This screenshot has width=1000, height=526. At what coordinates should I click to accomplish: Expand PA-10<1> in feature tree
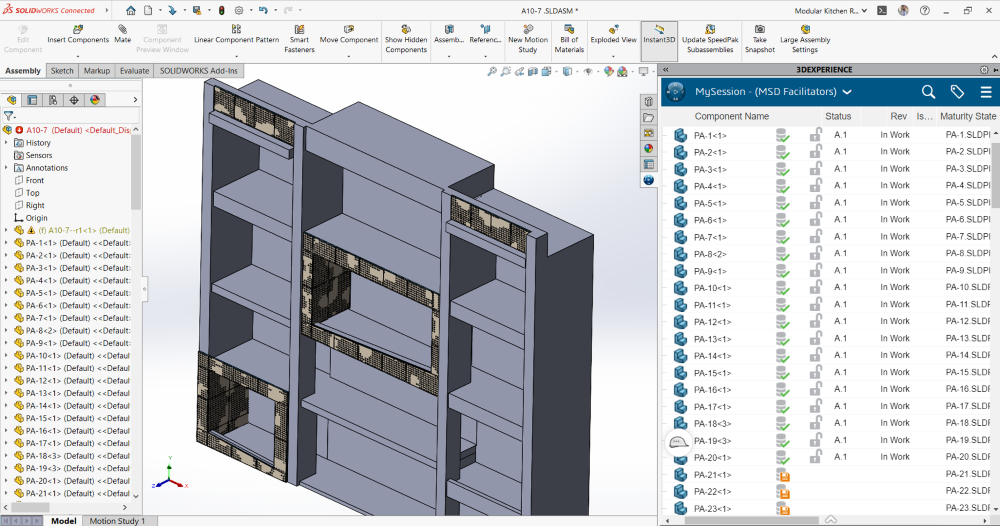point(6,356)
